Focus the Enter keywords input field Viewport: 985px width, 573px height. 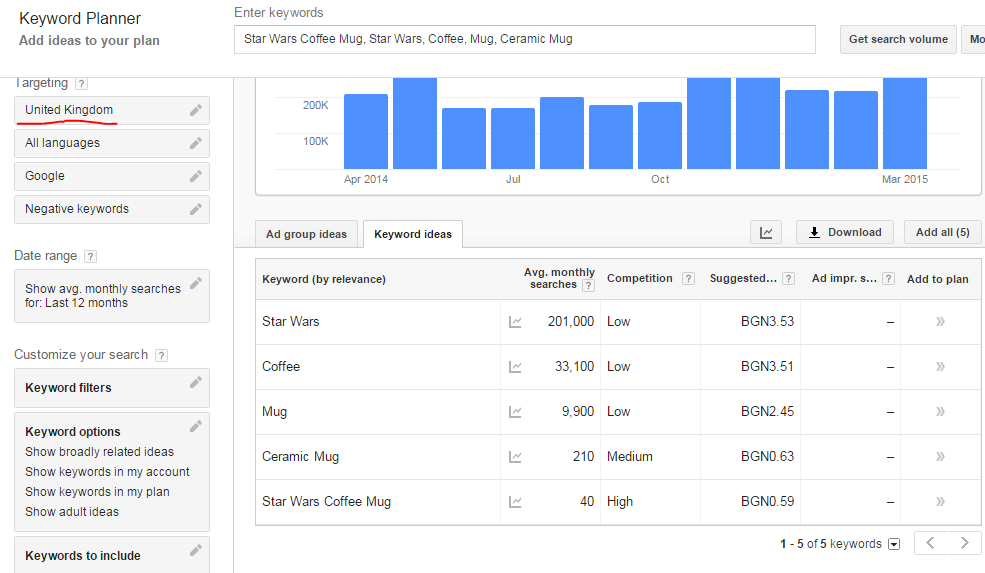point(525,40)
